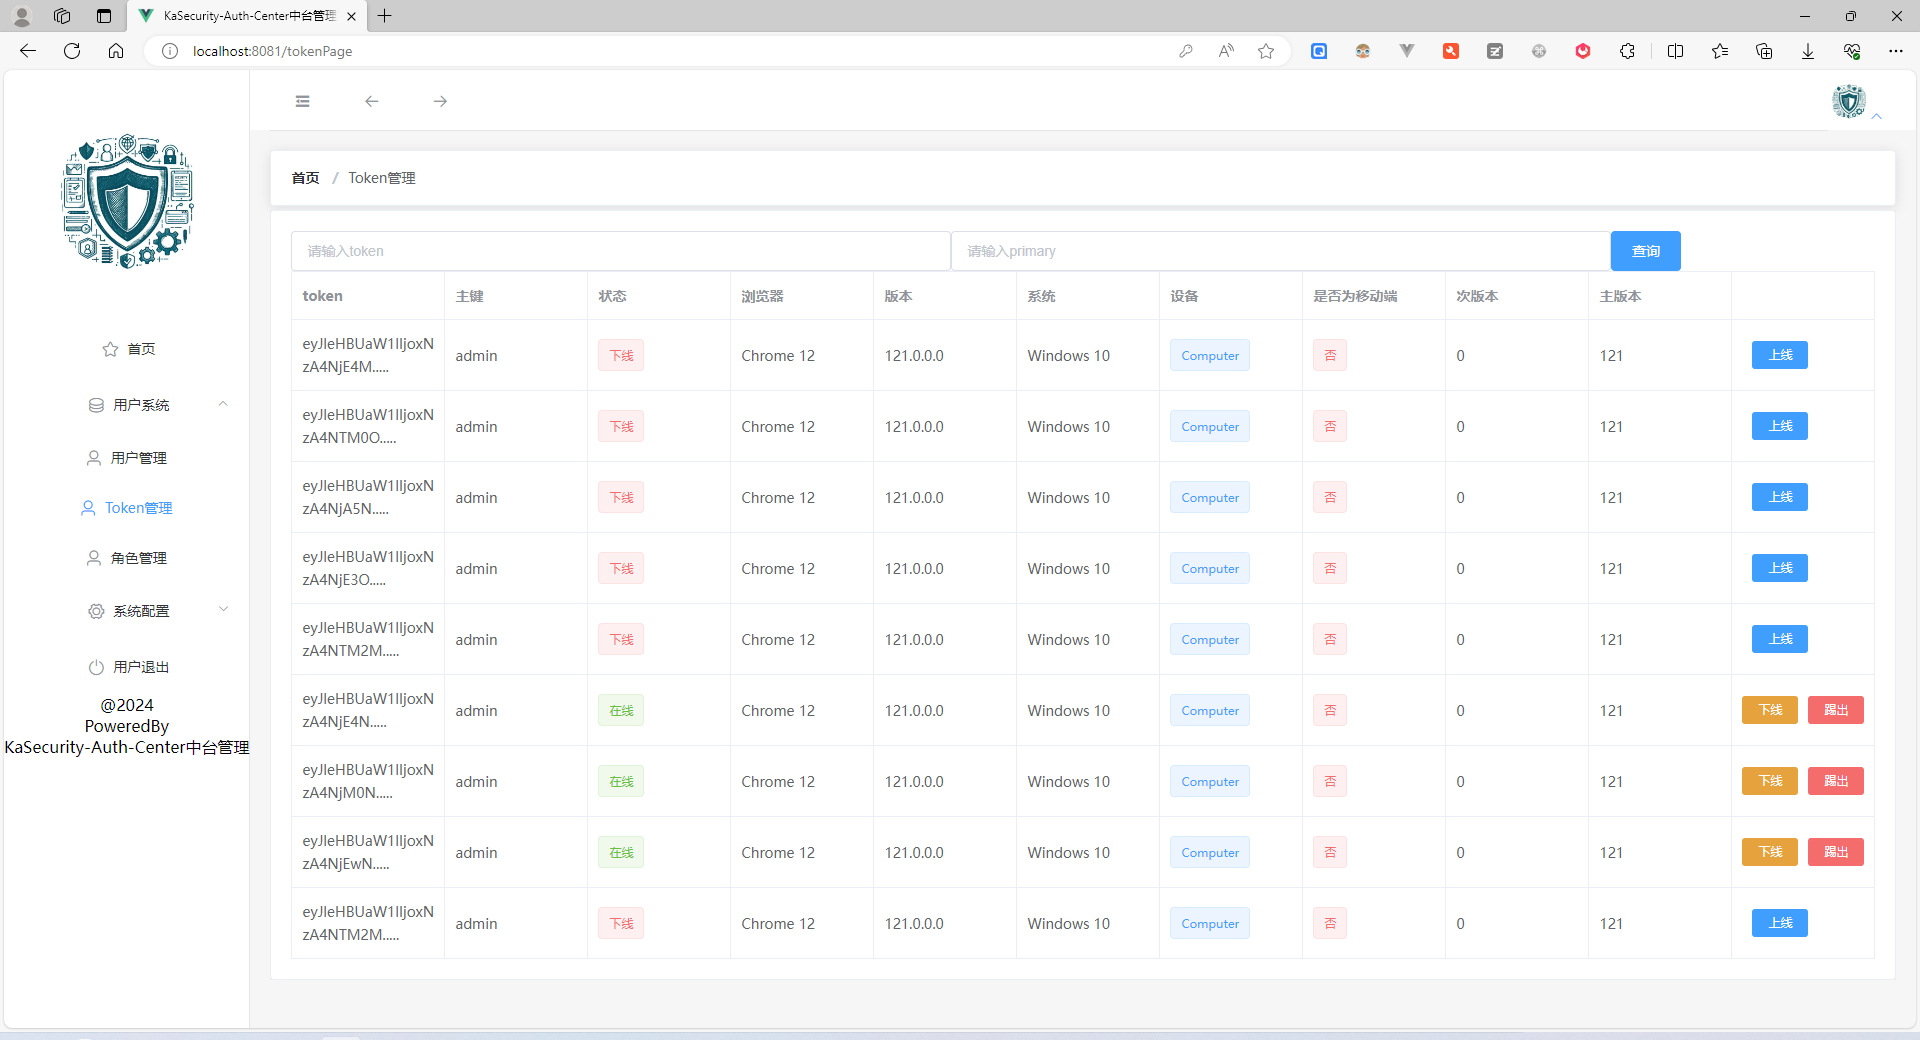1920x1040 pixels.
Task: Click the favorites star in address bar
Action: 1266,51
